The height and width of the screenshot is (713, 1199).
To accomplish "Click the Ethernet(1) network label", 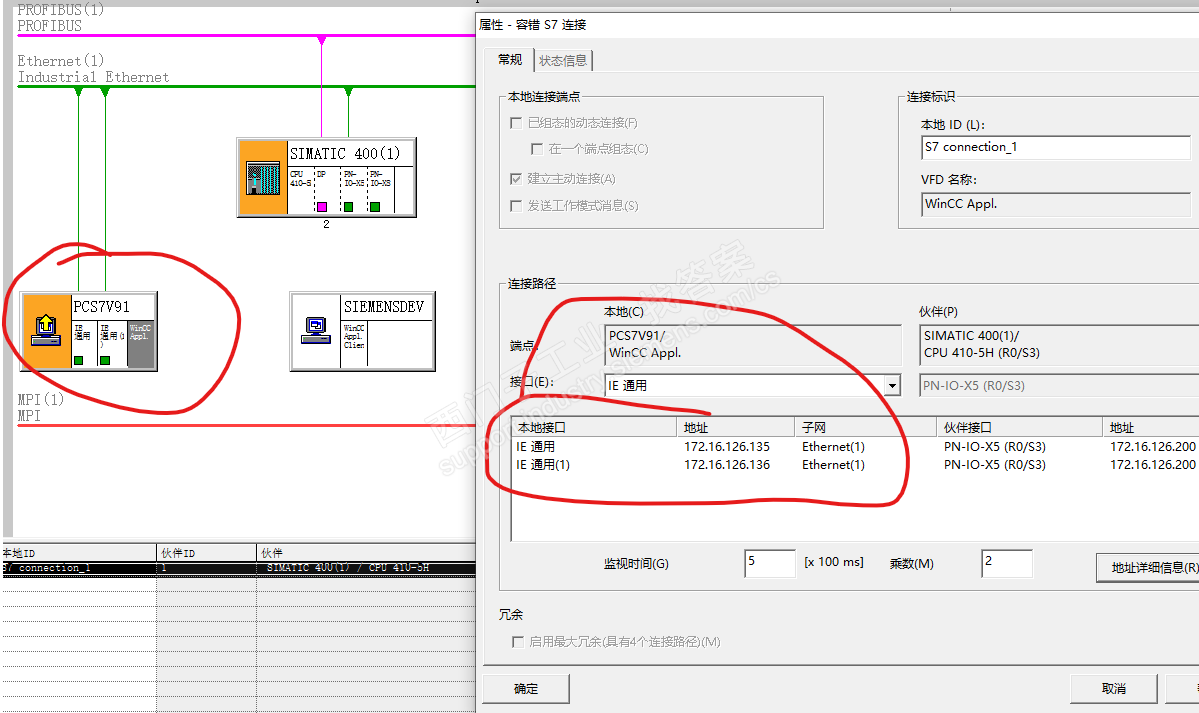I will 60,60.
